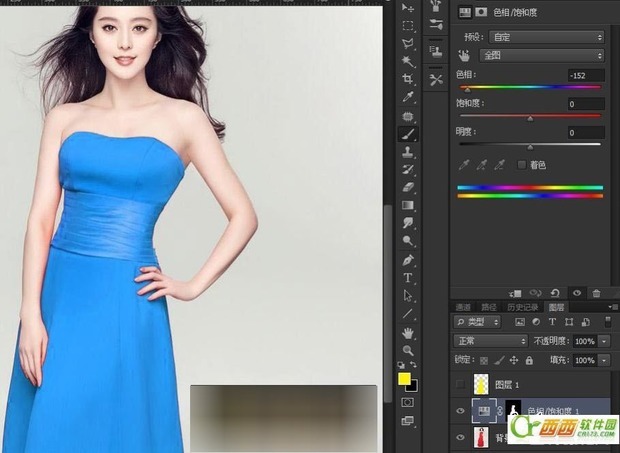This screenshot has width=620, height=453.
Task: Activate the Hand tool in toolbar
Action: [x=409, y=331]
